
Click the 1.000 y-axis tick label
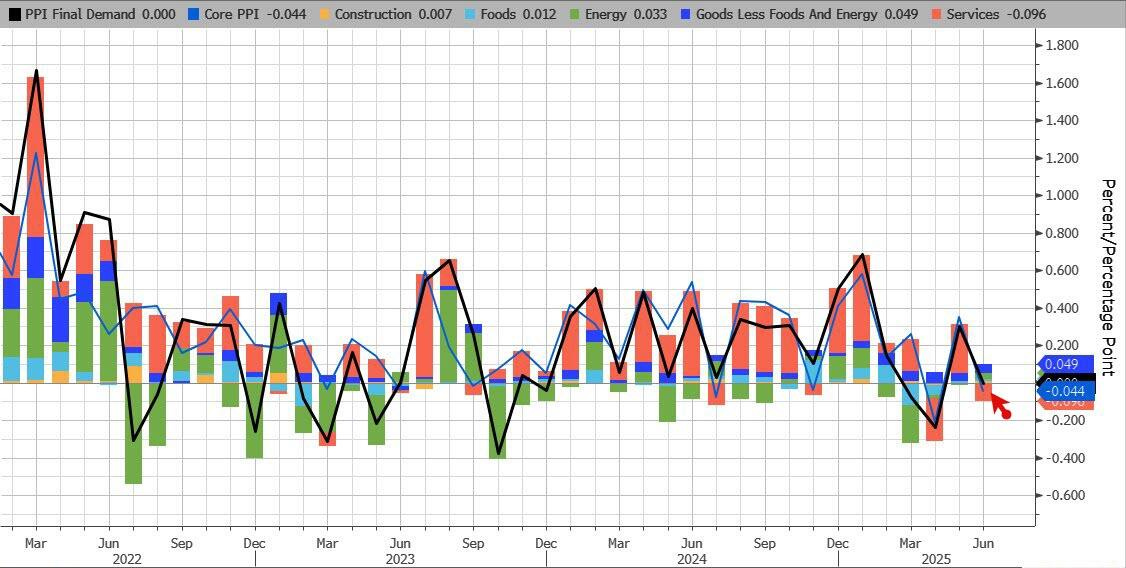1063,196
